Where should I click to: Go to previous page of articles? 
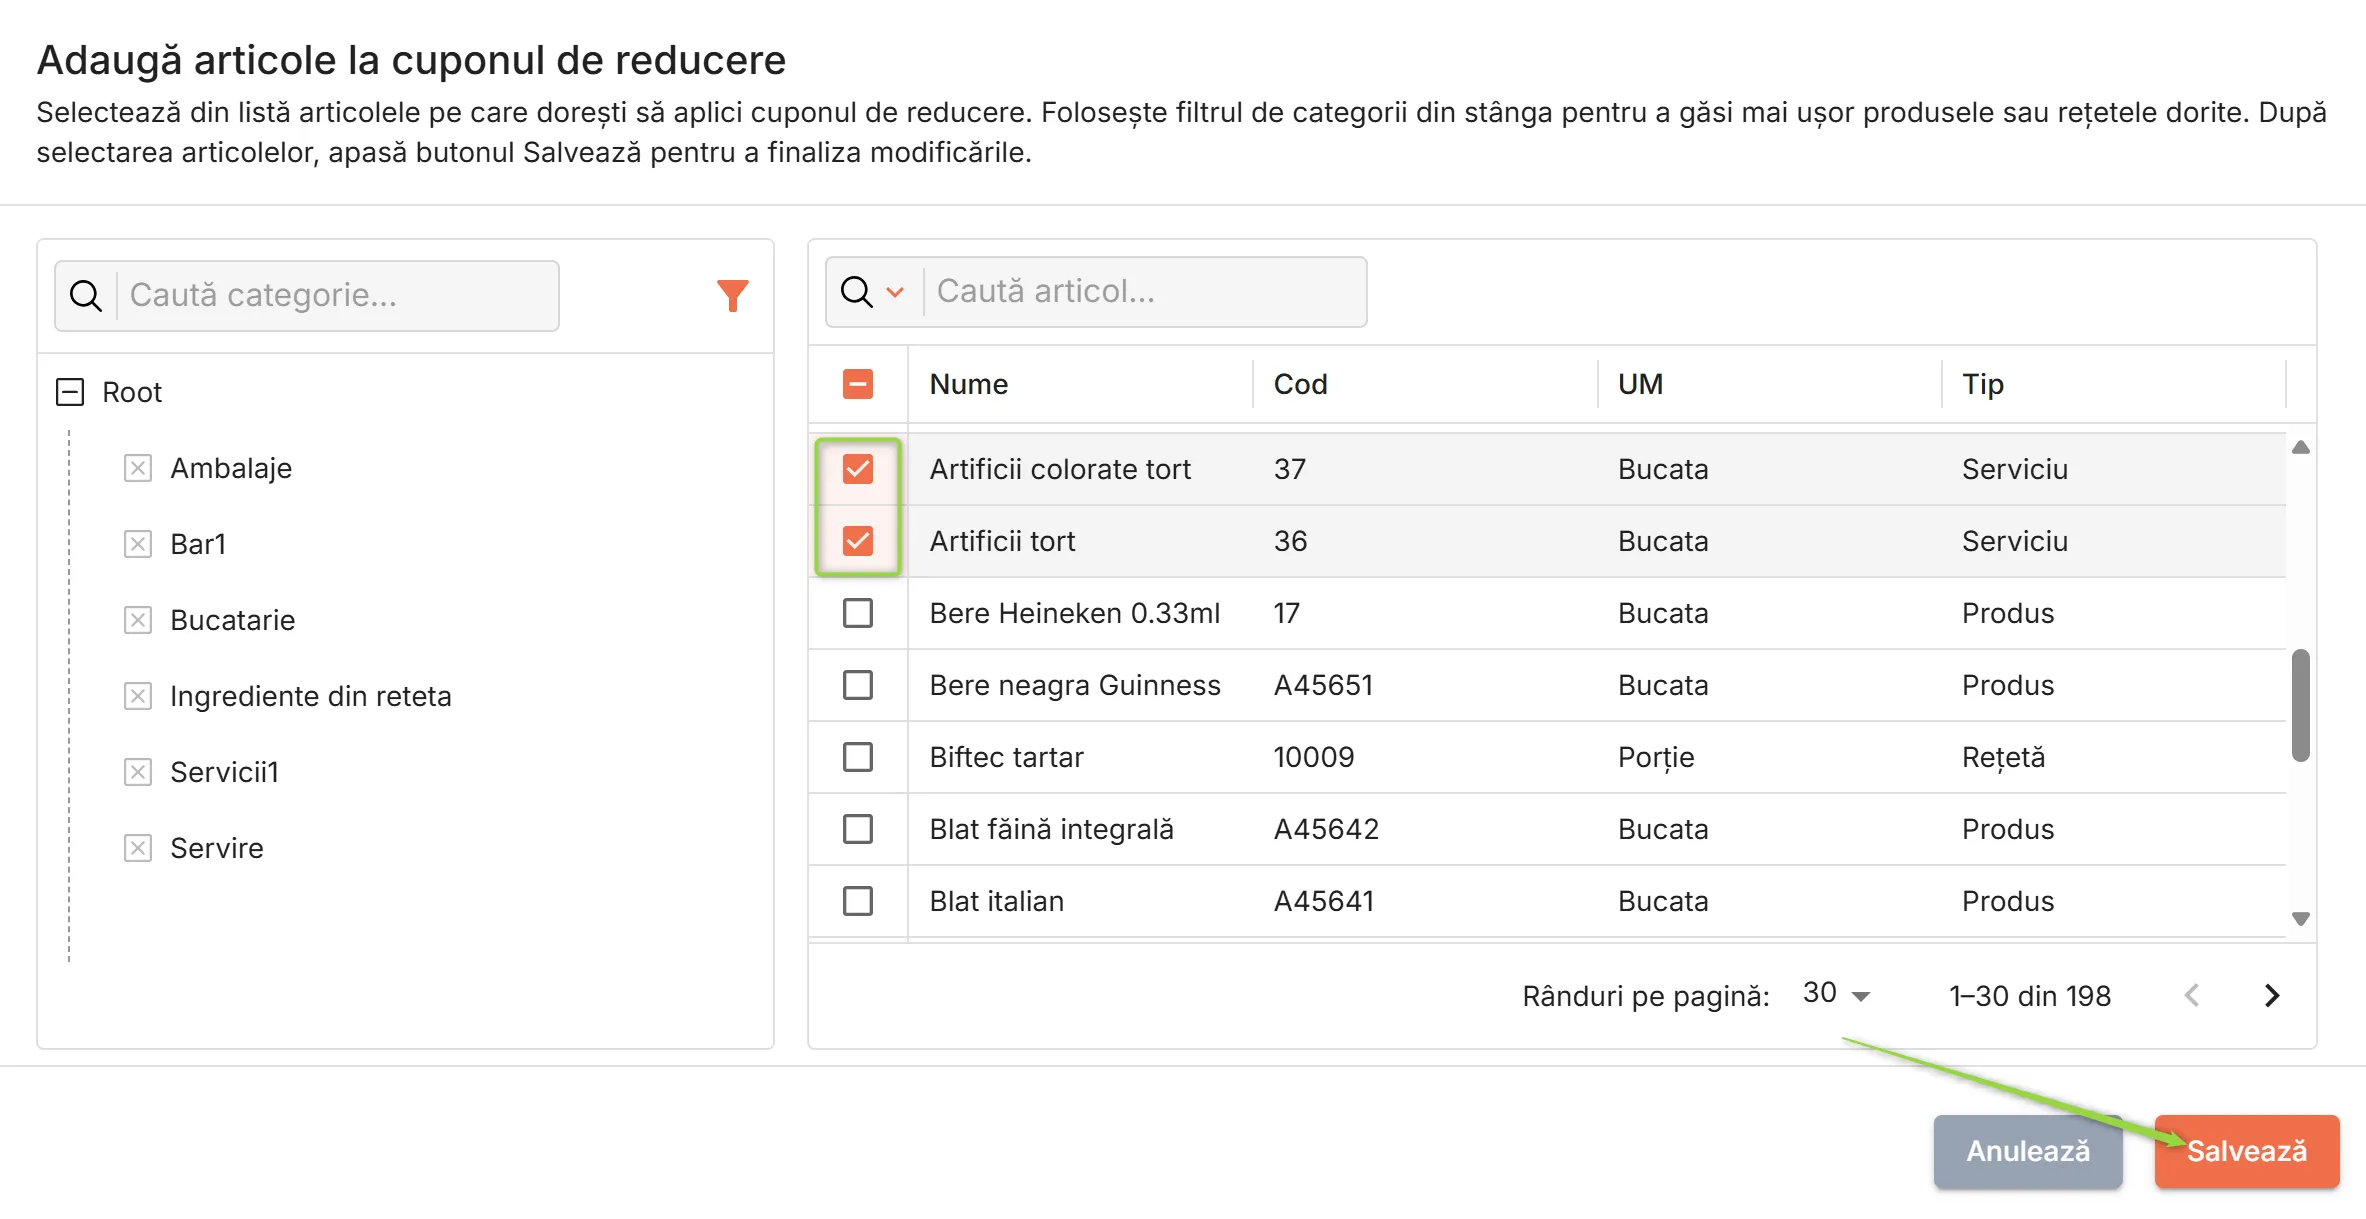(2192, 995)
